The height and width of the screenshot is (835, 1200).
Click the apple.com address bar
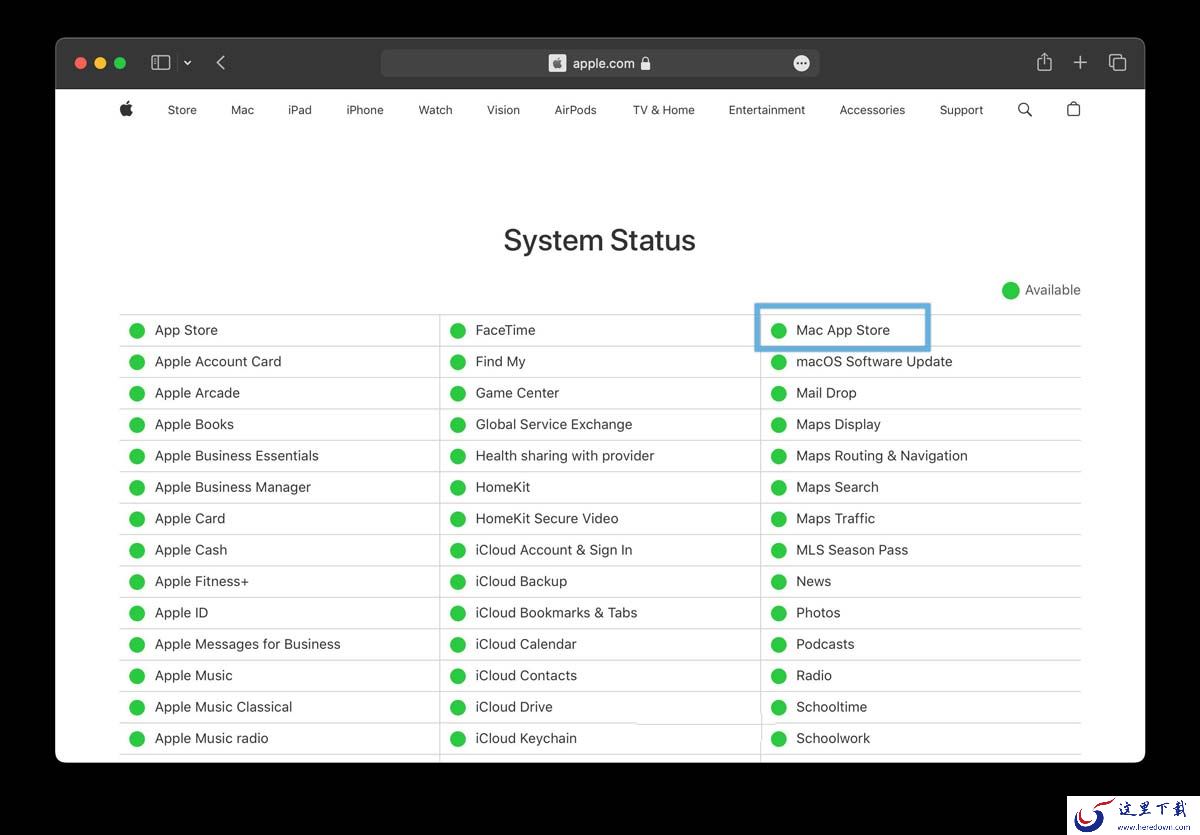pyautogui.click(x=600, y=63)
